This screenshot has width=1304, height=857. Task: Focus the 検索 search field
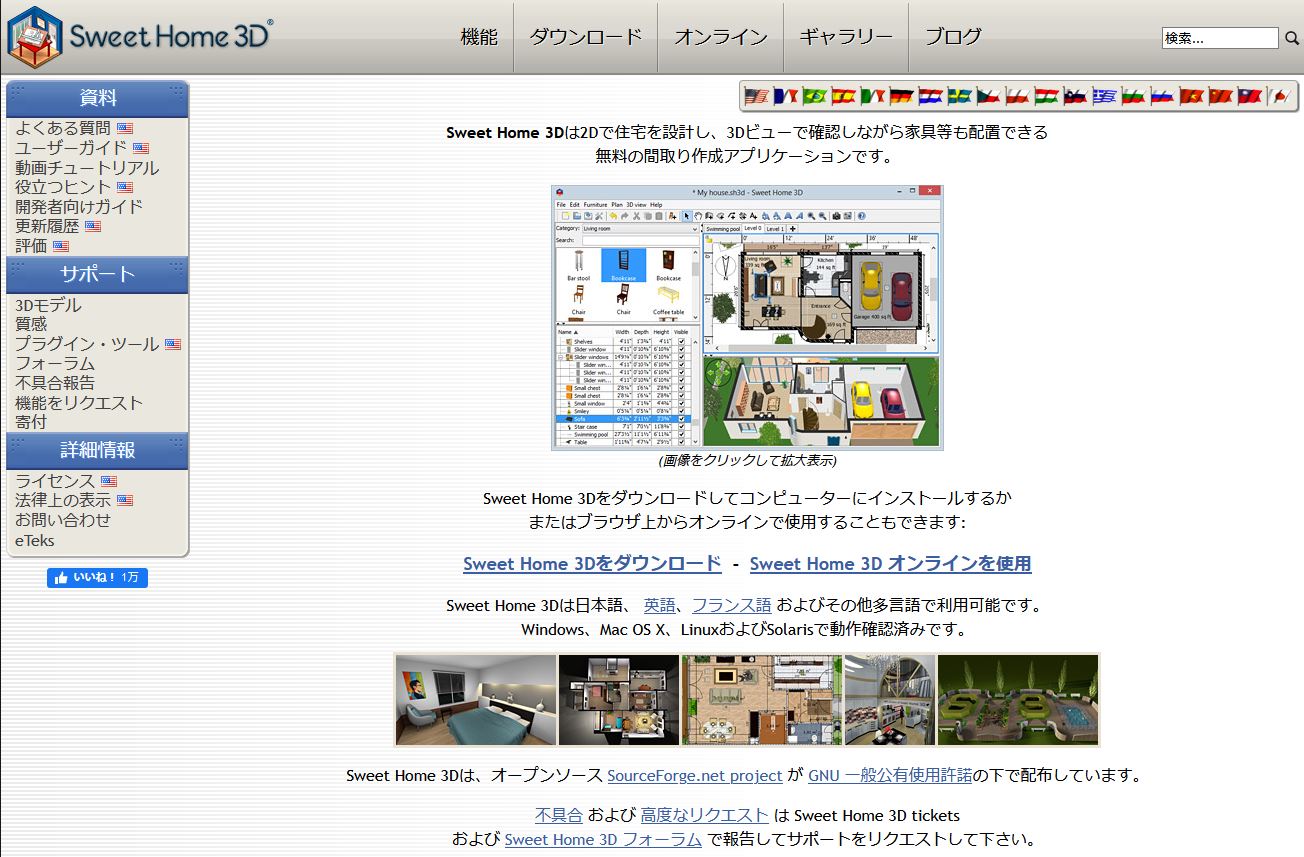point(1220,38)
